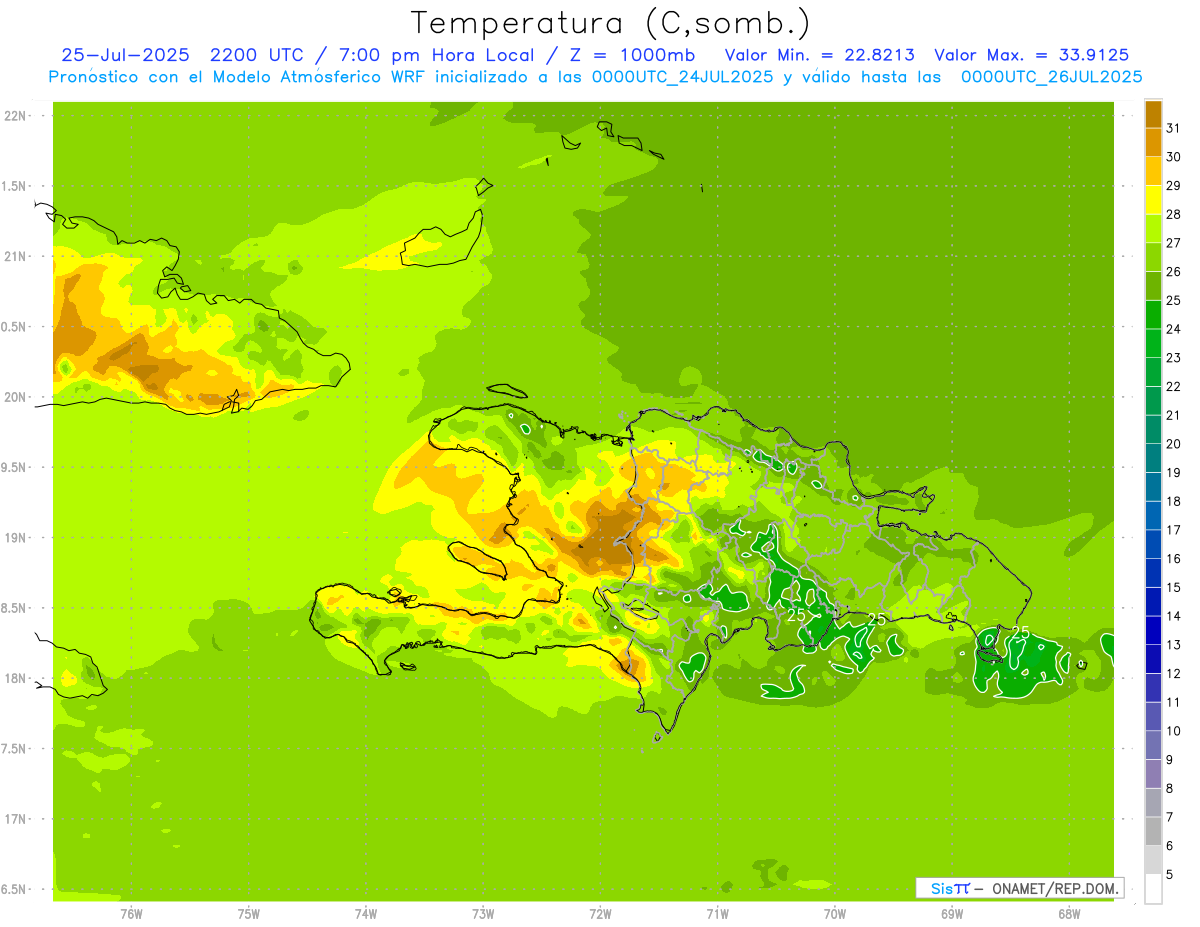Select the purple legend swatch between 9 and 10
1200x927 pixels.
[1153, 745]
